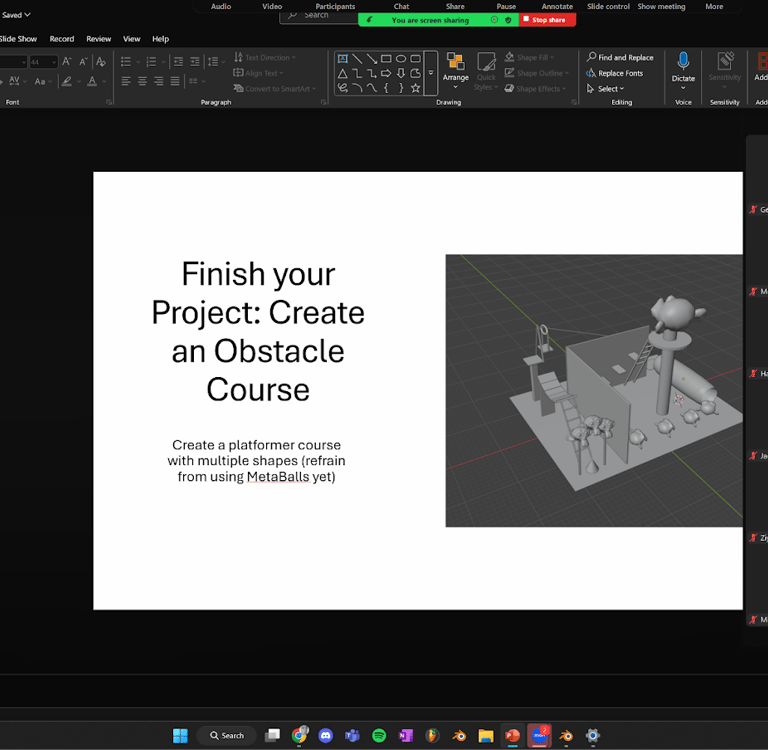The image size is (768, 750).
Task: Open the Arrange tool in Drawing group
Action: pos(456,68)
